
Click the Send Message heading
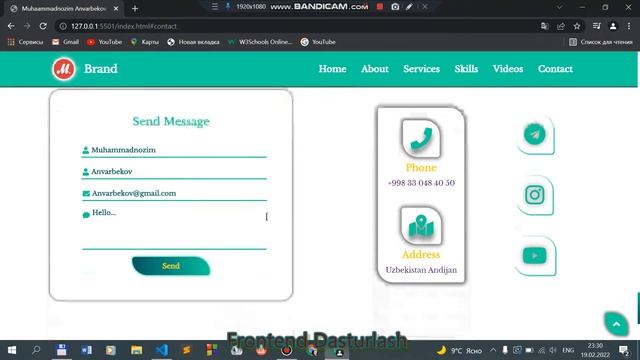point(171,121)
